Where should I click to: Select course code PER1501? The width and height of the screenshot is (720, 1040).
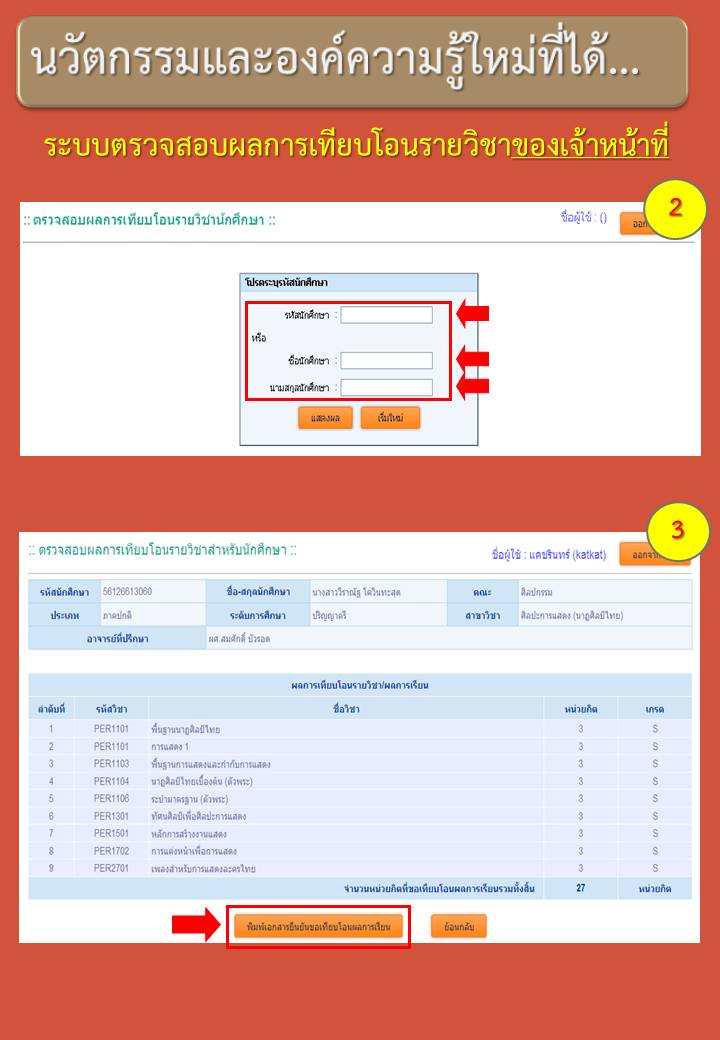click(x=111, y=833)
